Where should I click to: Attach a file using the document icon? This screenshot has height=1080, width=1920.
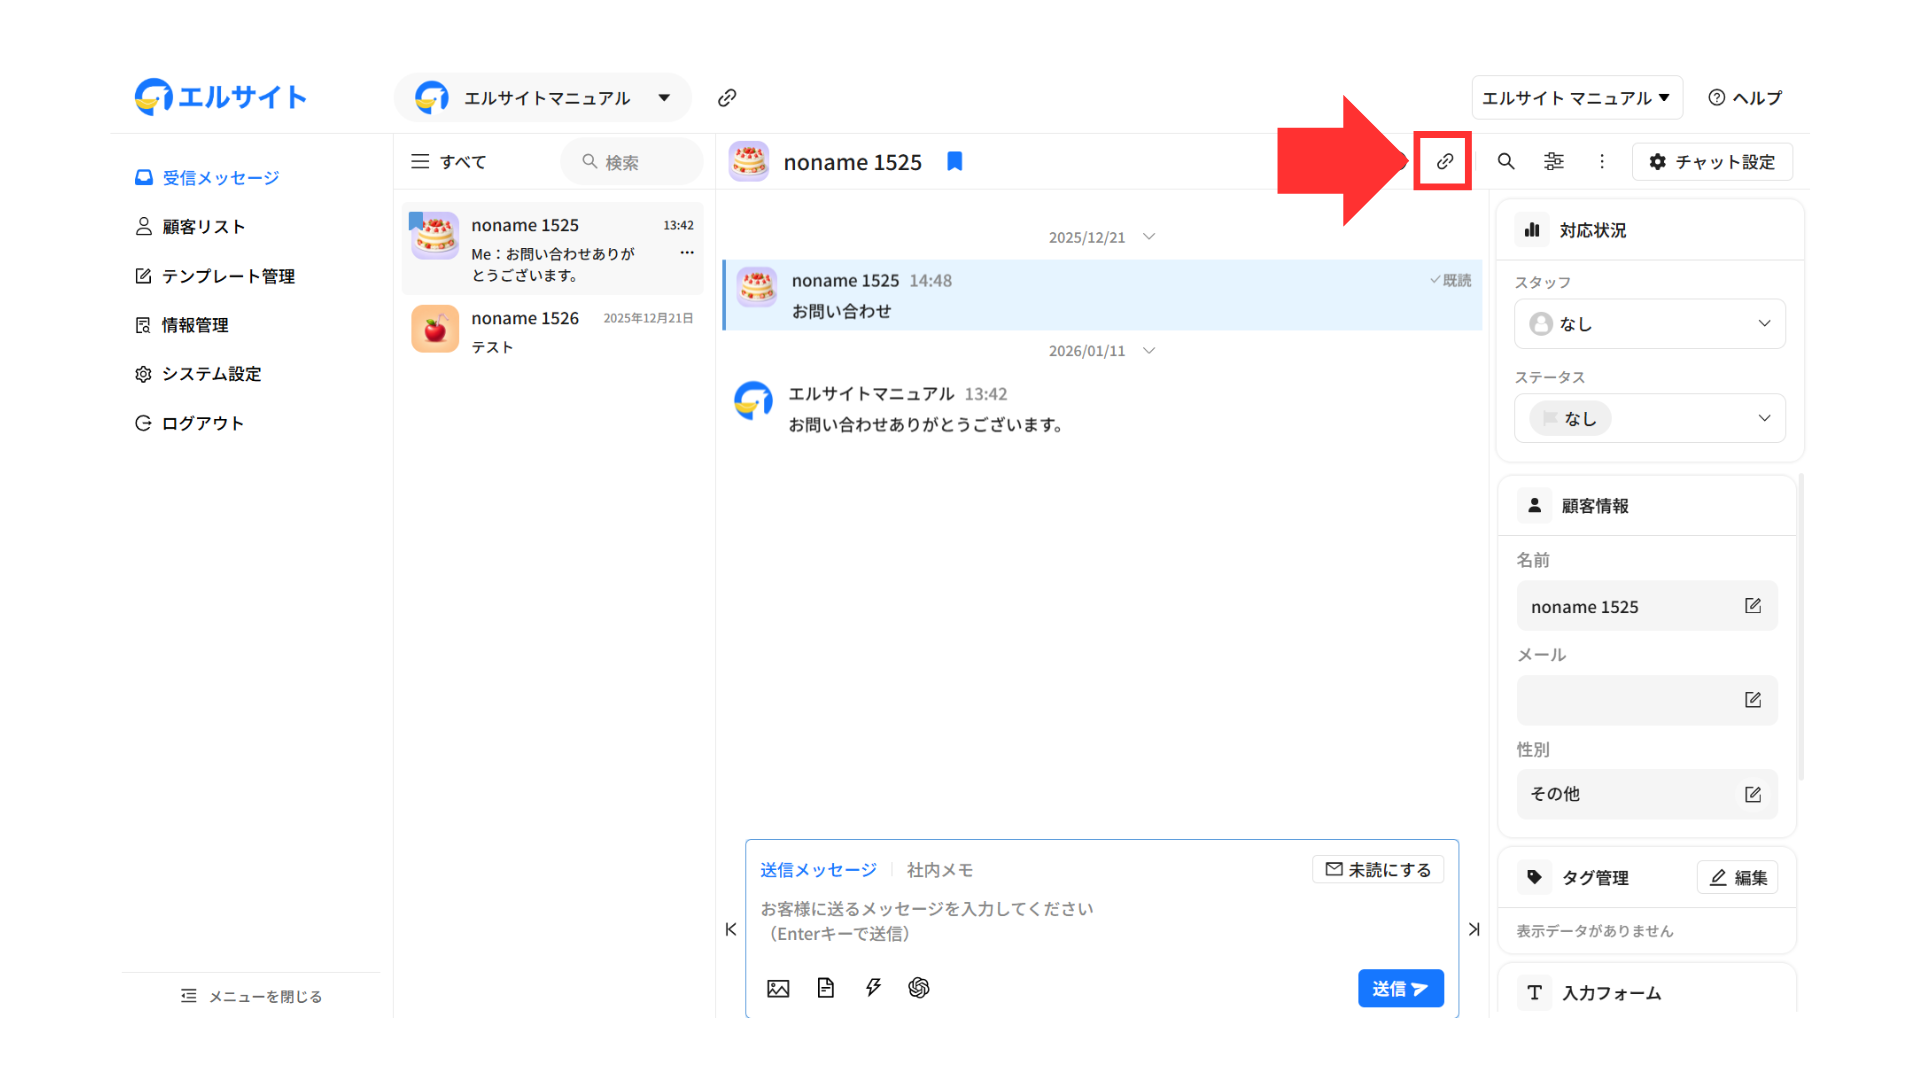[x=825, y=988]
